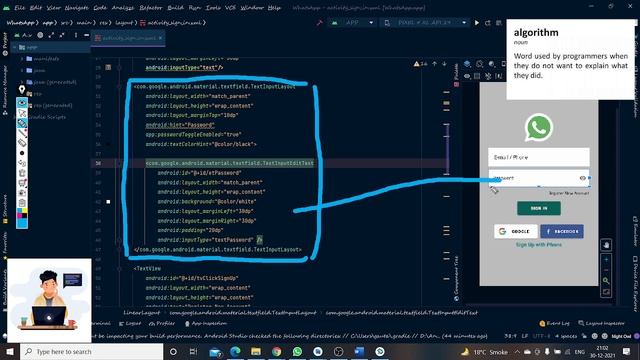Click the annotation undo icon
This screenshot has width=640, height=360.
click(22, 163)
